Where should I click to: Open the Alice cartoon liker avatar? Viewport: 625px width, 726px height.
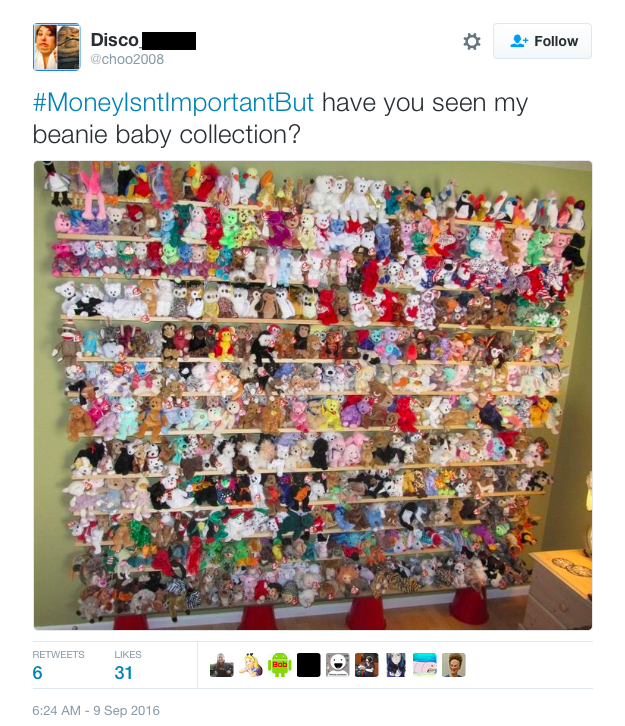250,665
